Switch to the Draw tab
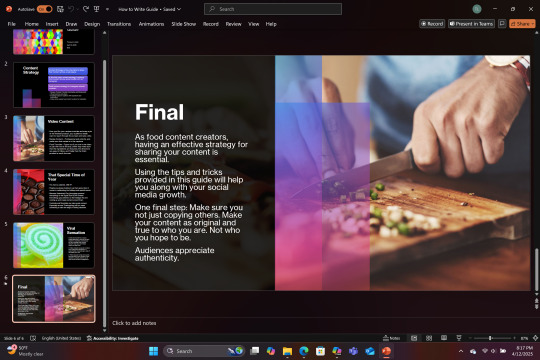Image resolution: width=540 pixels, height=360 pixels. [71, 24]
